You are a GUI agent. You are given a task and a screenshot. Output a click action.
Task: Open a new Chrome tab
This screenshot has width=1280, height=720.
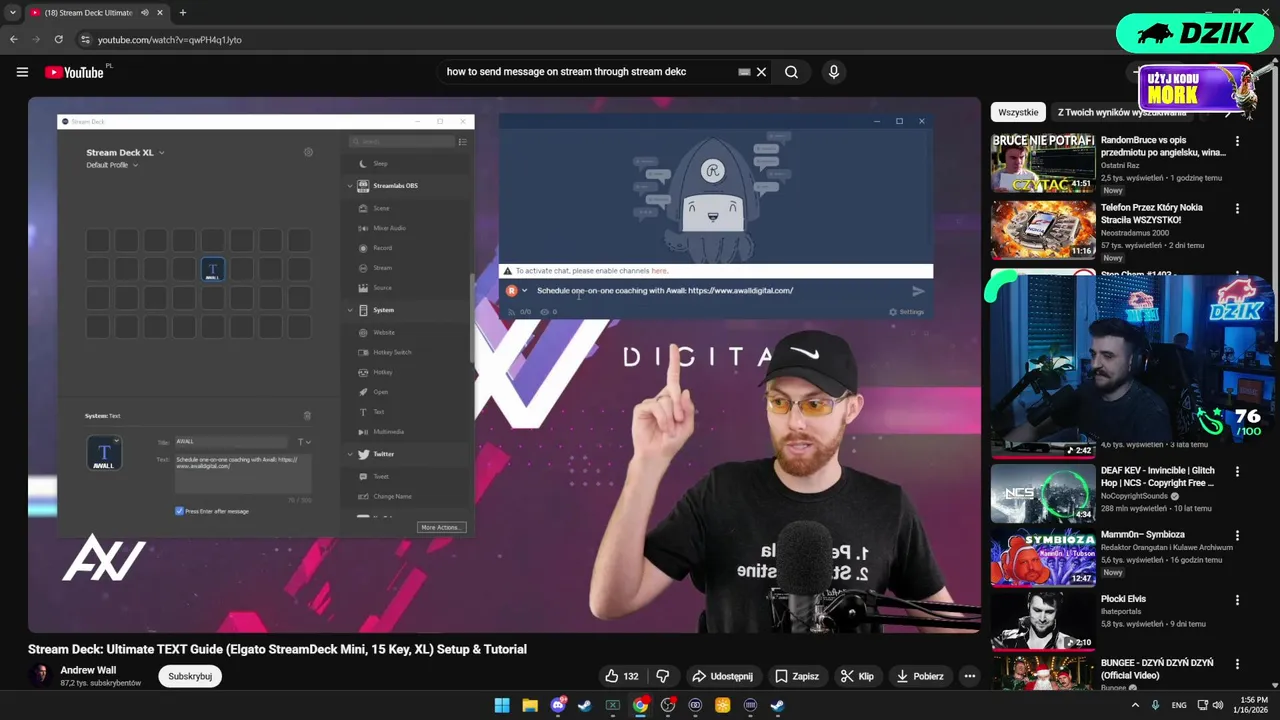click(183, 13)
